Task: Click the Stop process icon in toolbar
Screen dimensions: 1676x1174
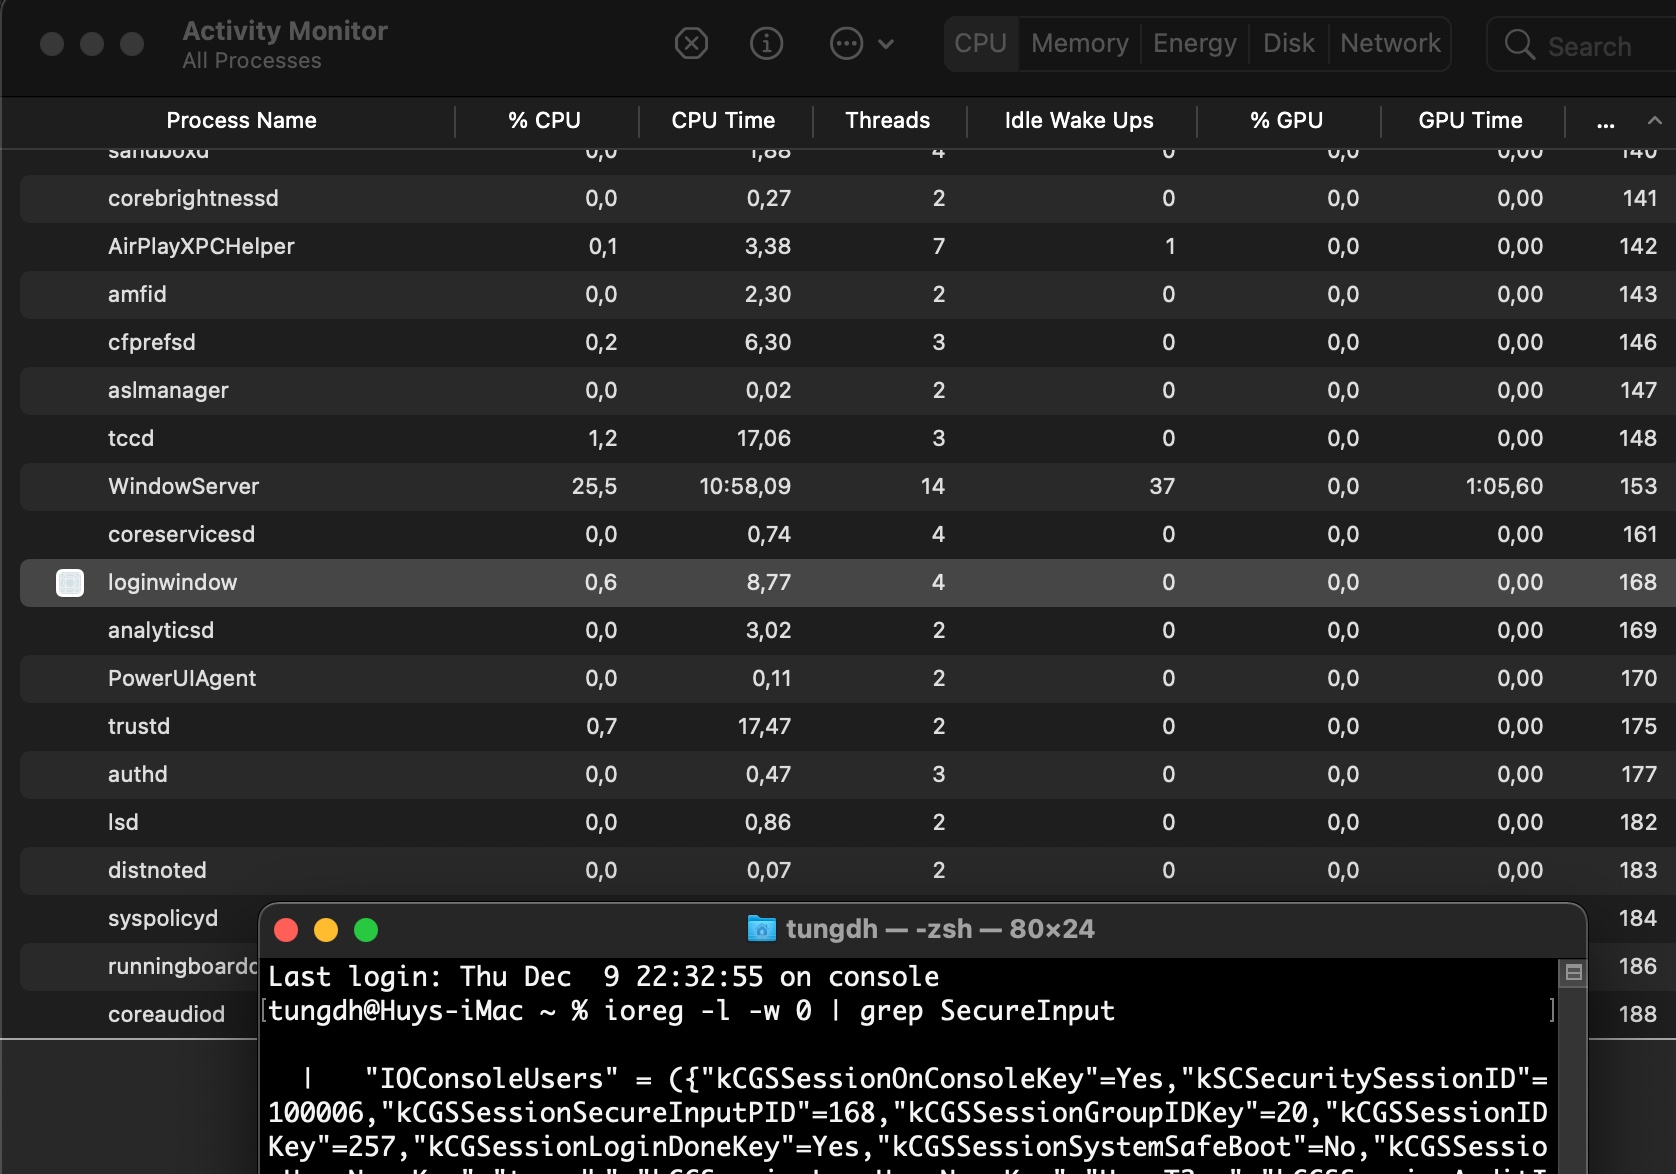Action: click(691, 43)
